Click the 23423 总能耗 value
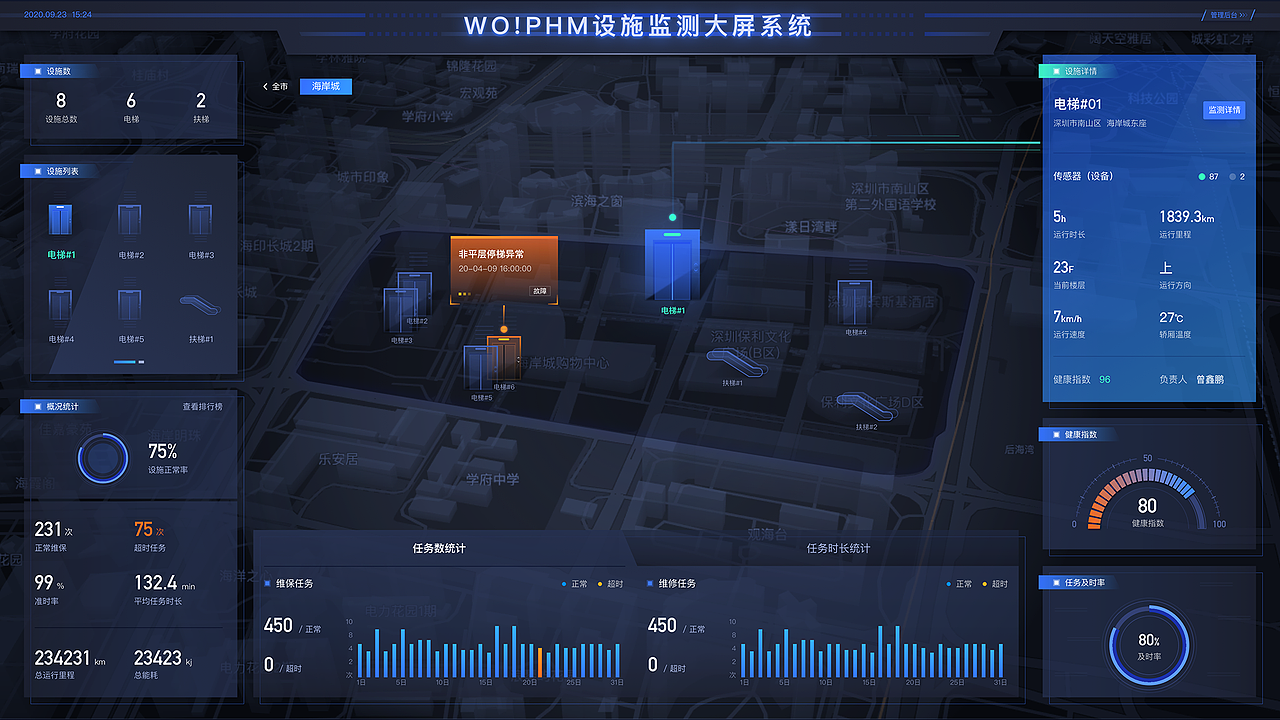Viewport: 1280px width, 720px height. pos(163,658)
